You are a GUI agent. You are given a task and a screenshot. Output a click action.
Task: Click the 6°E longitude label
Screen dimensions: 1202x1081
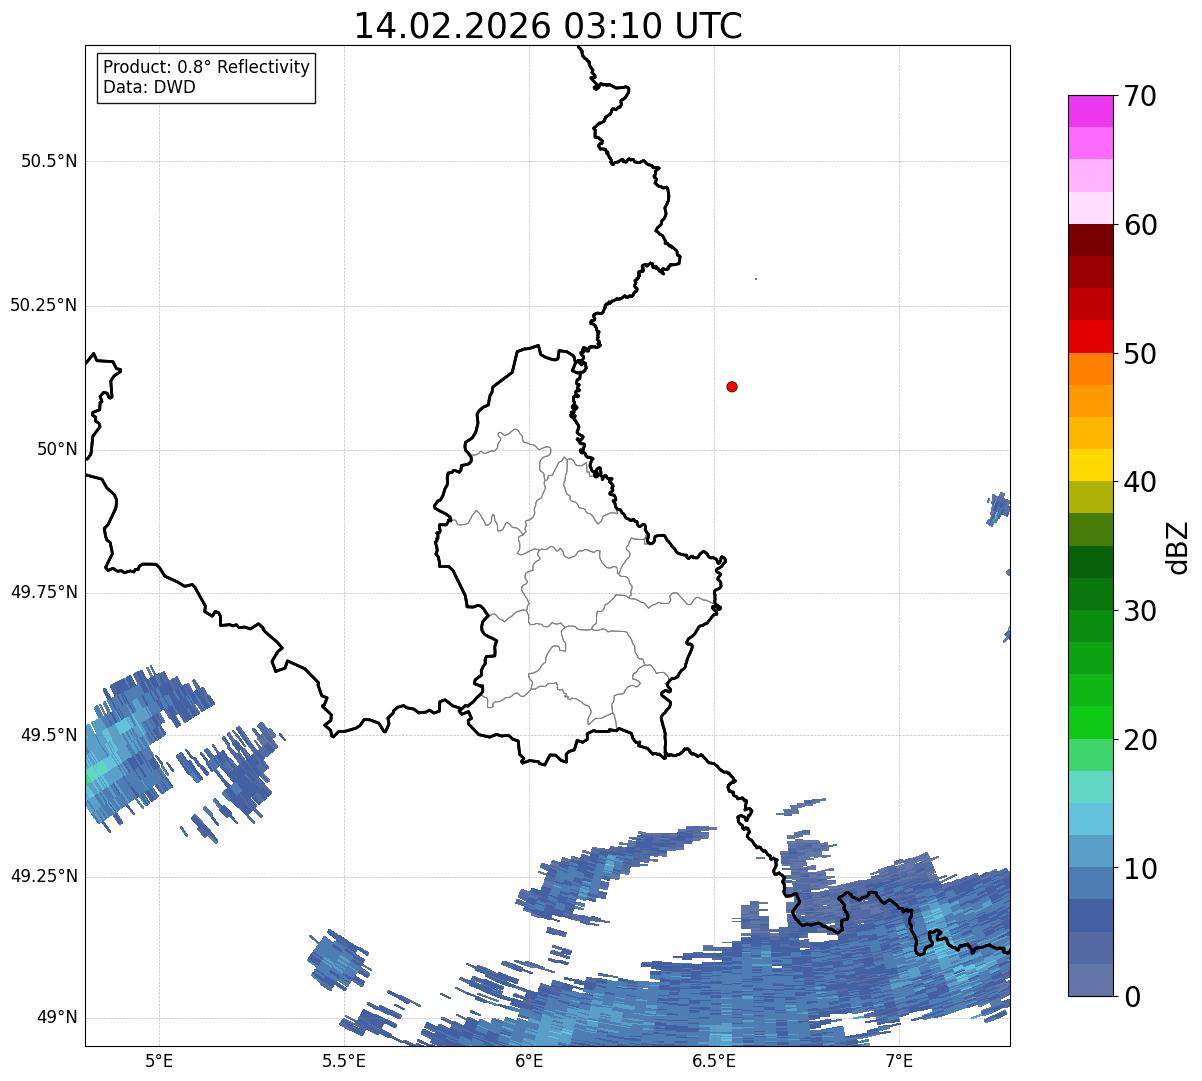click(x=530, y=1060)
